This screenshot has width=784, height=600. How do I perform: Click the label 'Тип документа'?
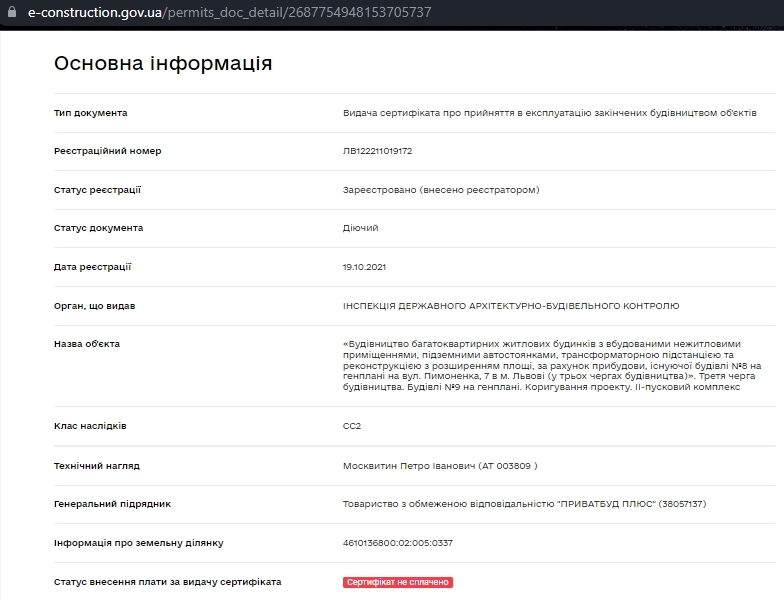90,113
